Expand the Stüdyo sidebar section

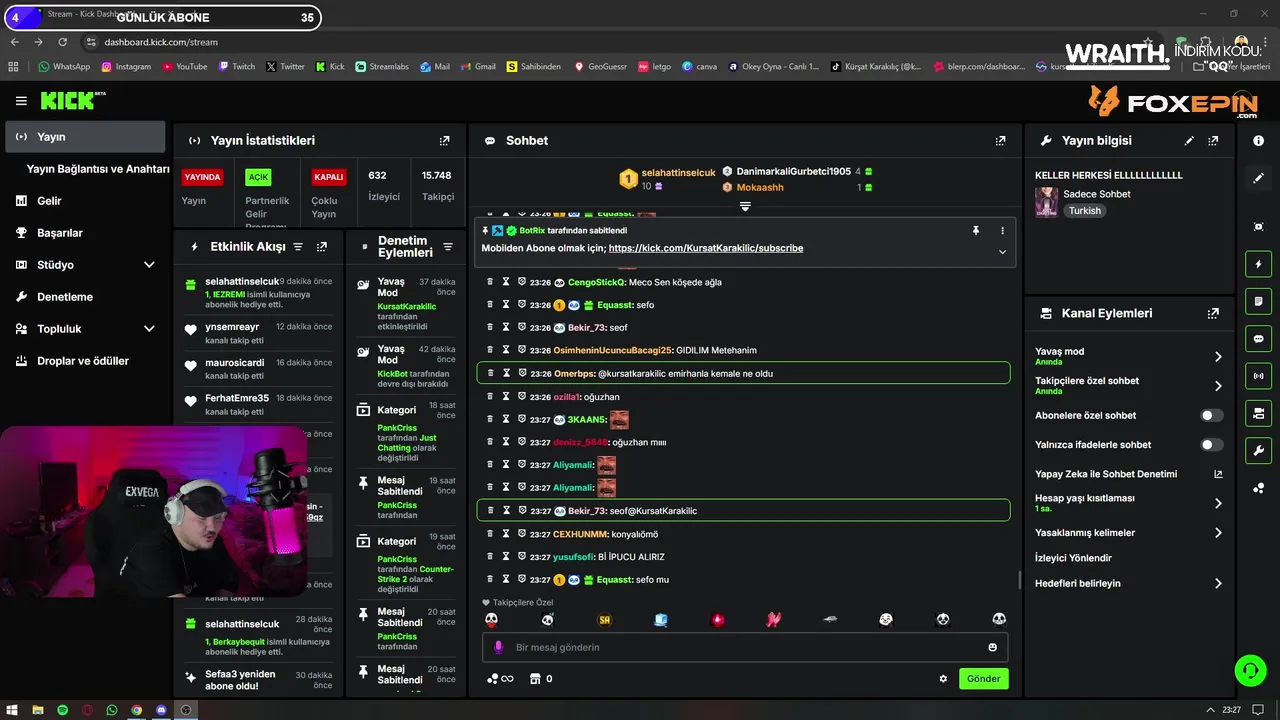pos(149,265)
